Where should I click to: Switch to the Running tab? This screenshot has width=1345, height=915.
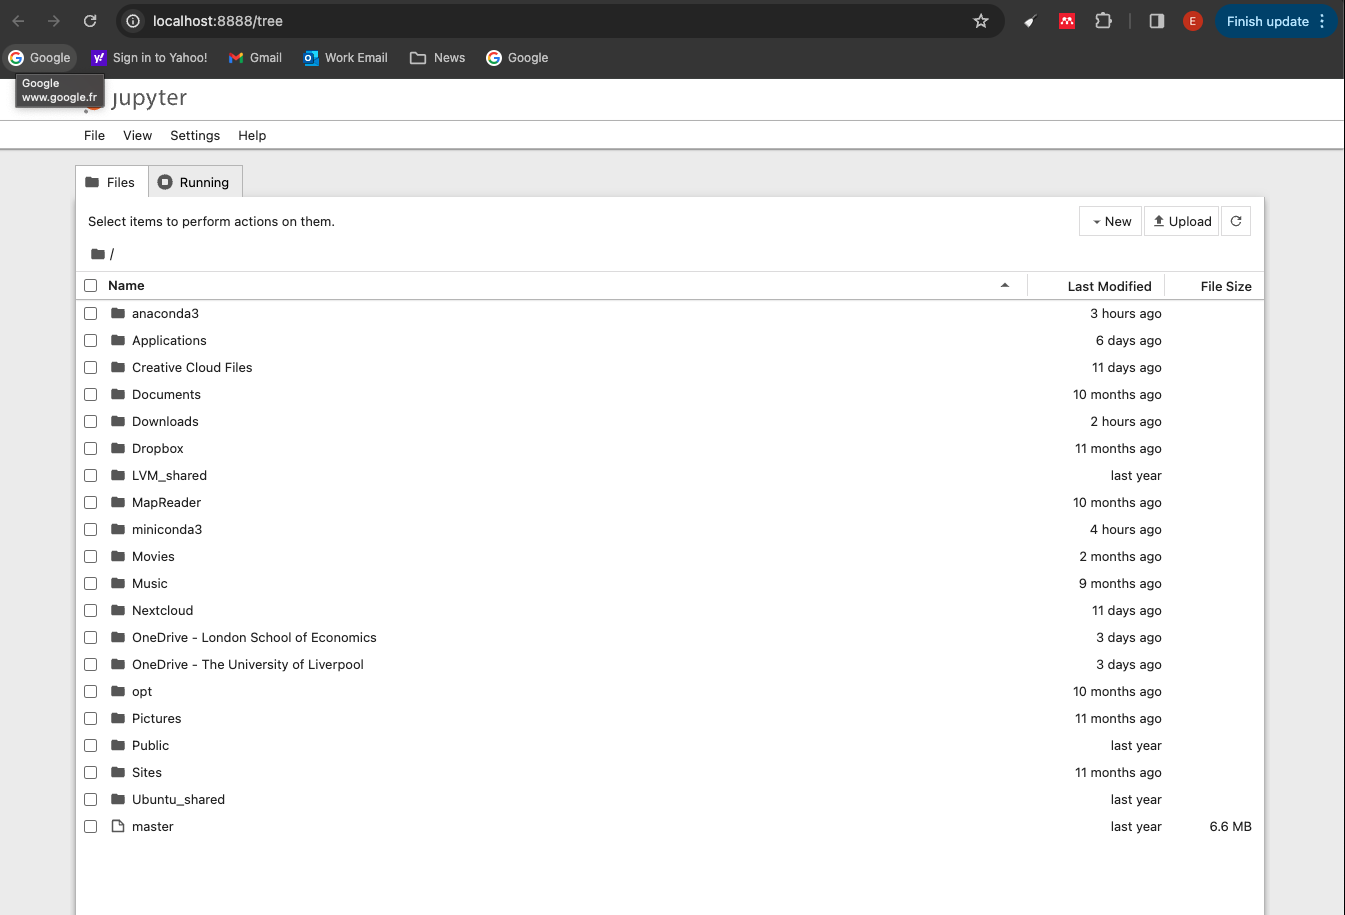(x=195, y=182)
